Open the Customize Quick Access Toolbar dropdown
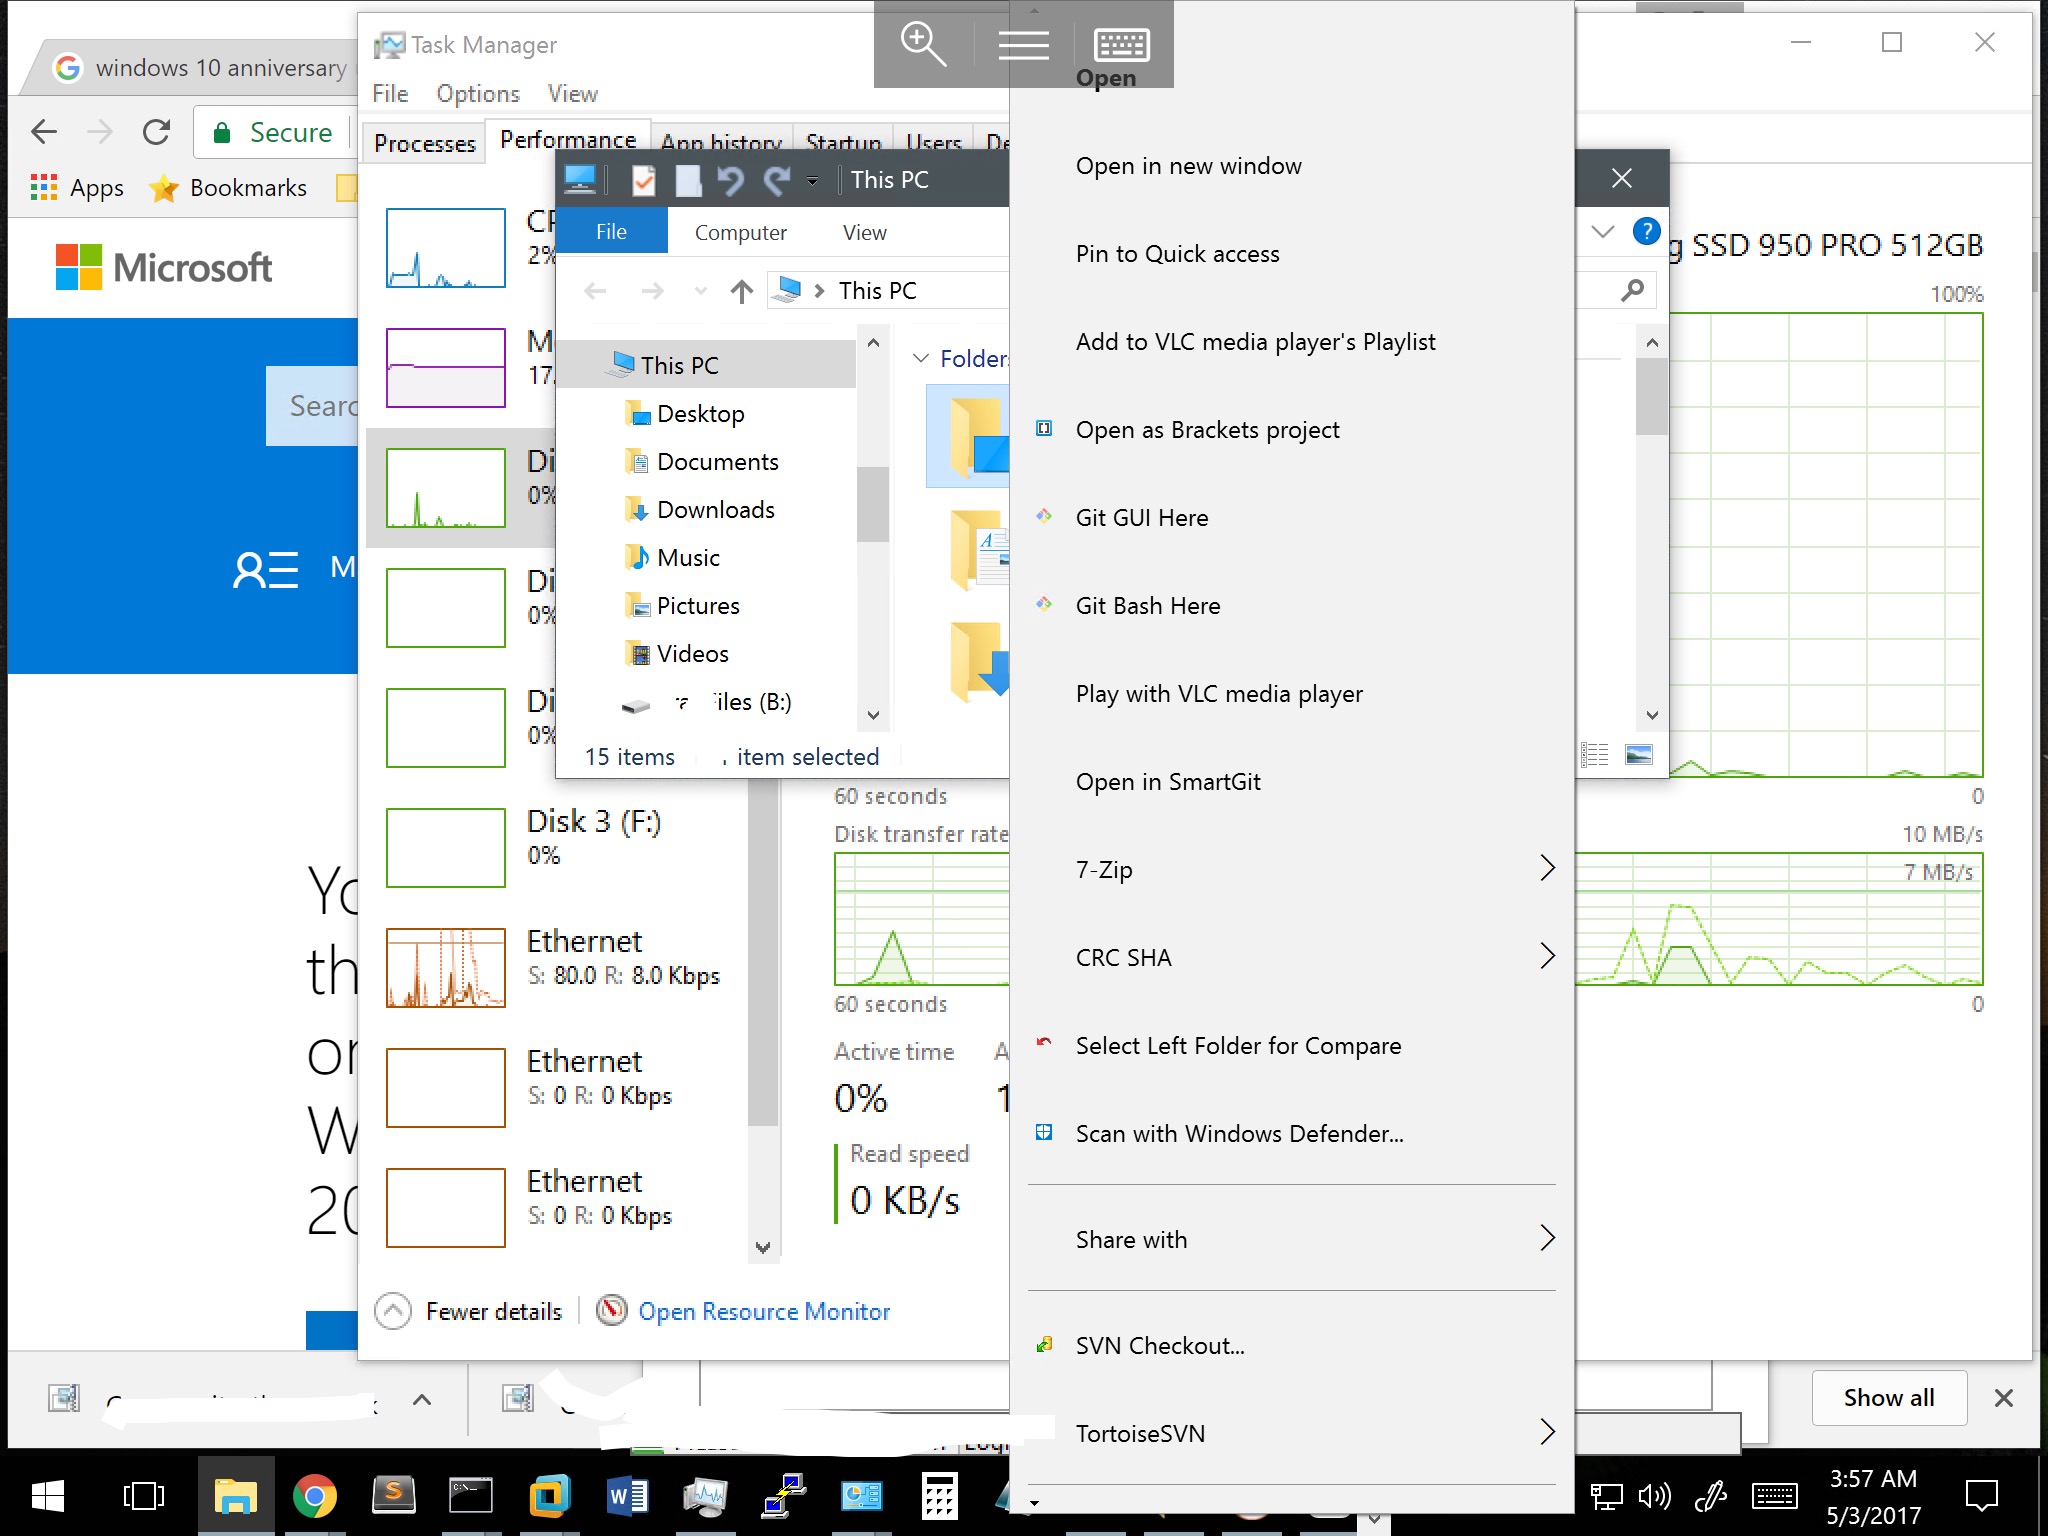The height and width of the screenshot is (1536, 2048). [812, 181]
